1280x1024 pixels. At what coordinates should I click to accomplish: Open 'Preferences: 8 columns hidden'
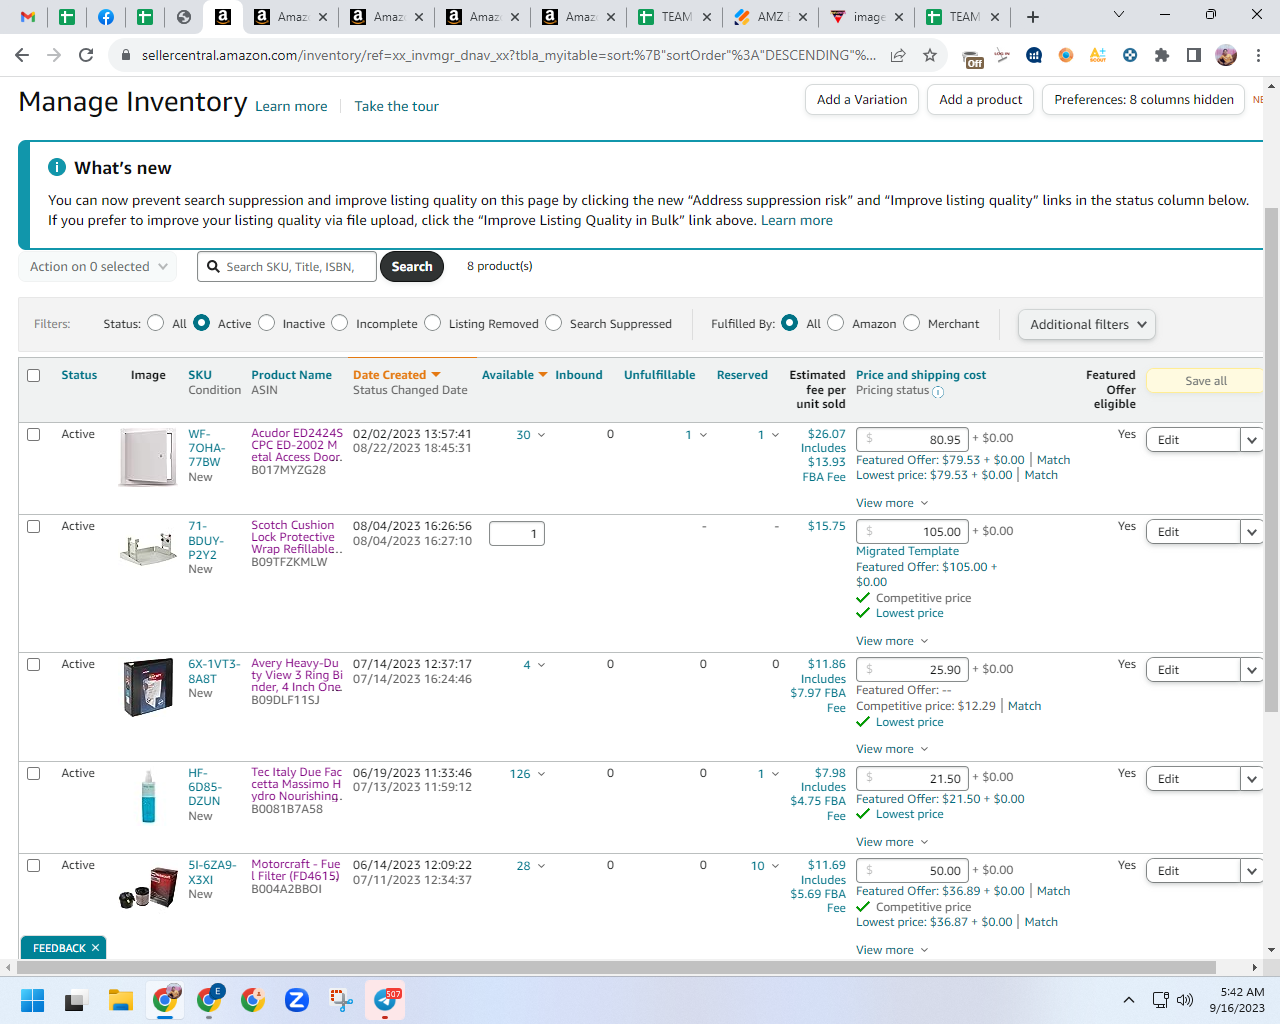pos(1144,100)
